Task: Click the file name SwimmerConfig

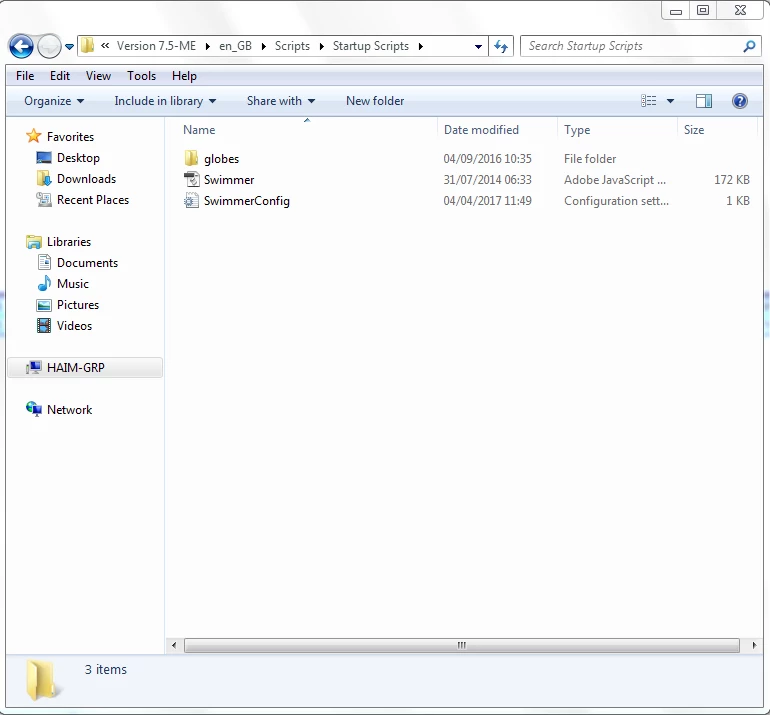Action: [x=247, y=201]
